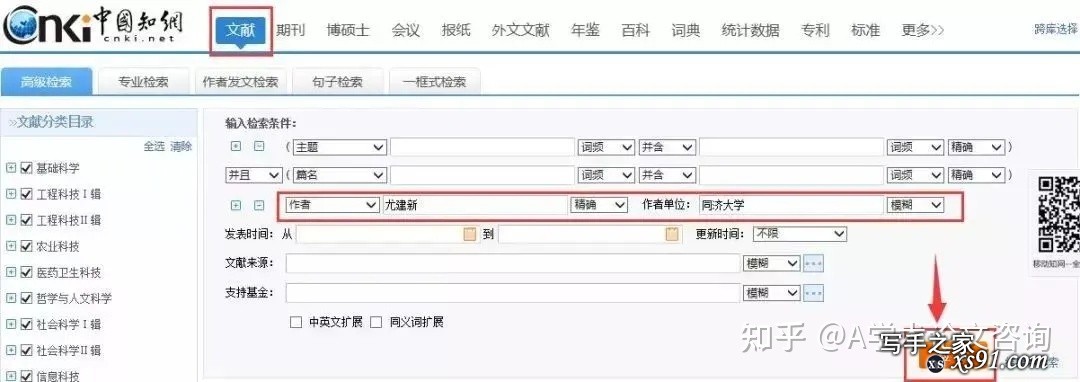The image size is (1080, 382).
Task: Open author 精确 match dropdown
Action: click(x=599, y=205)
